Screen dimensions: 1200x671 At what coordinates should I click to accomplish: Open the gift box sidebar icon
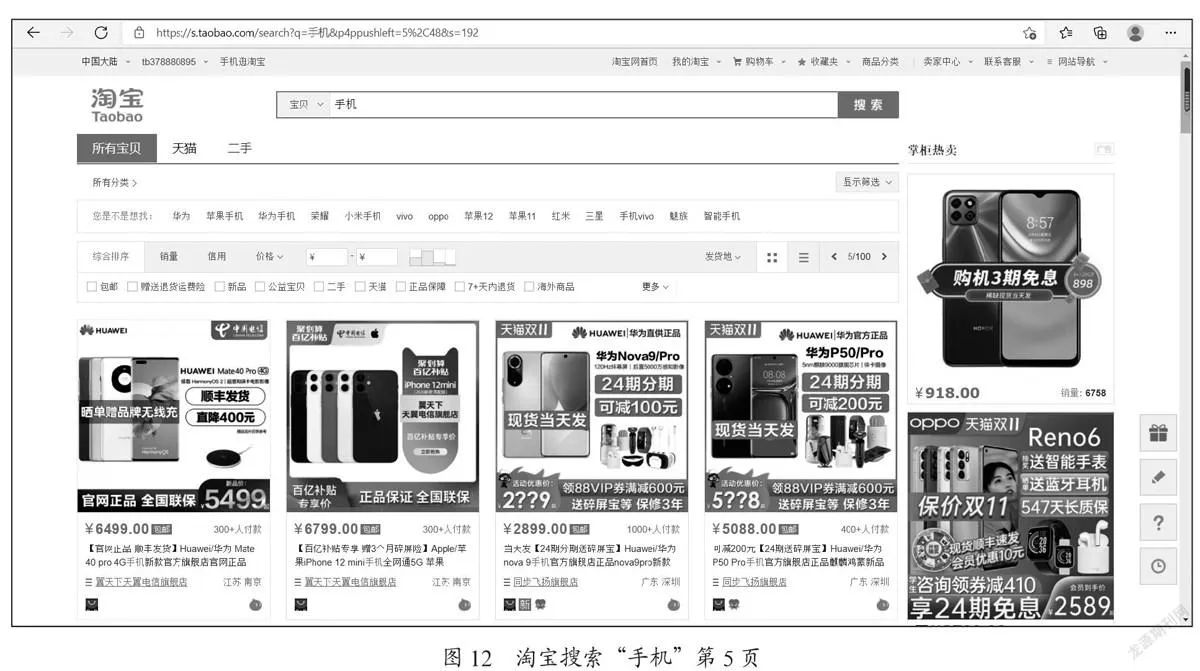[1158, 433]
